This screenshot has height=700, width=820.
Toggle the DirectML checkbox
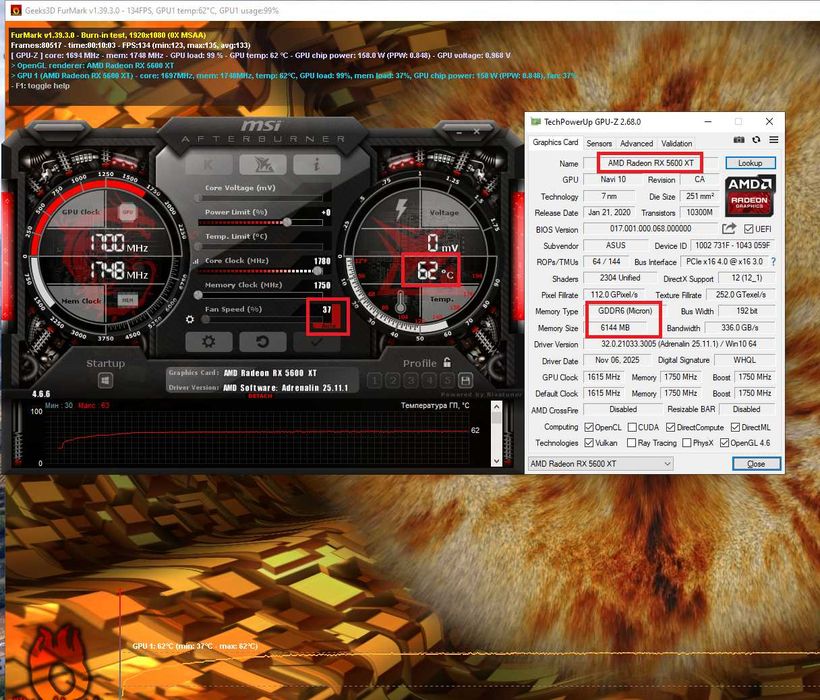coord(735,427)
